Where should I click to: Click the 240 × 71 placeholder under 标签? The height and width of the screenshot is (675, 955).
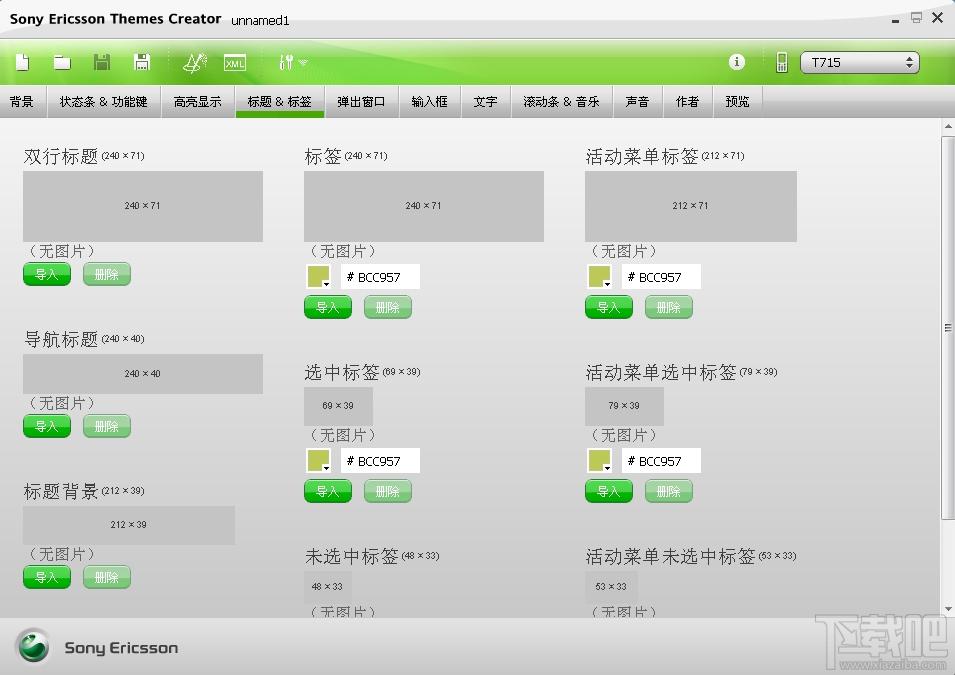pos(423,206)
